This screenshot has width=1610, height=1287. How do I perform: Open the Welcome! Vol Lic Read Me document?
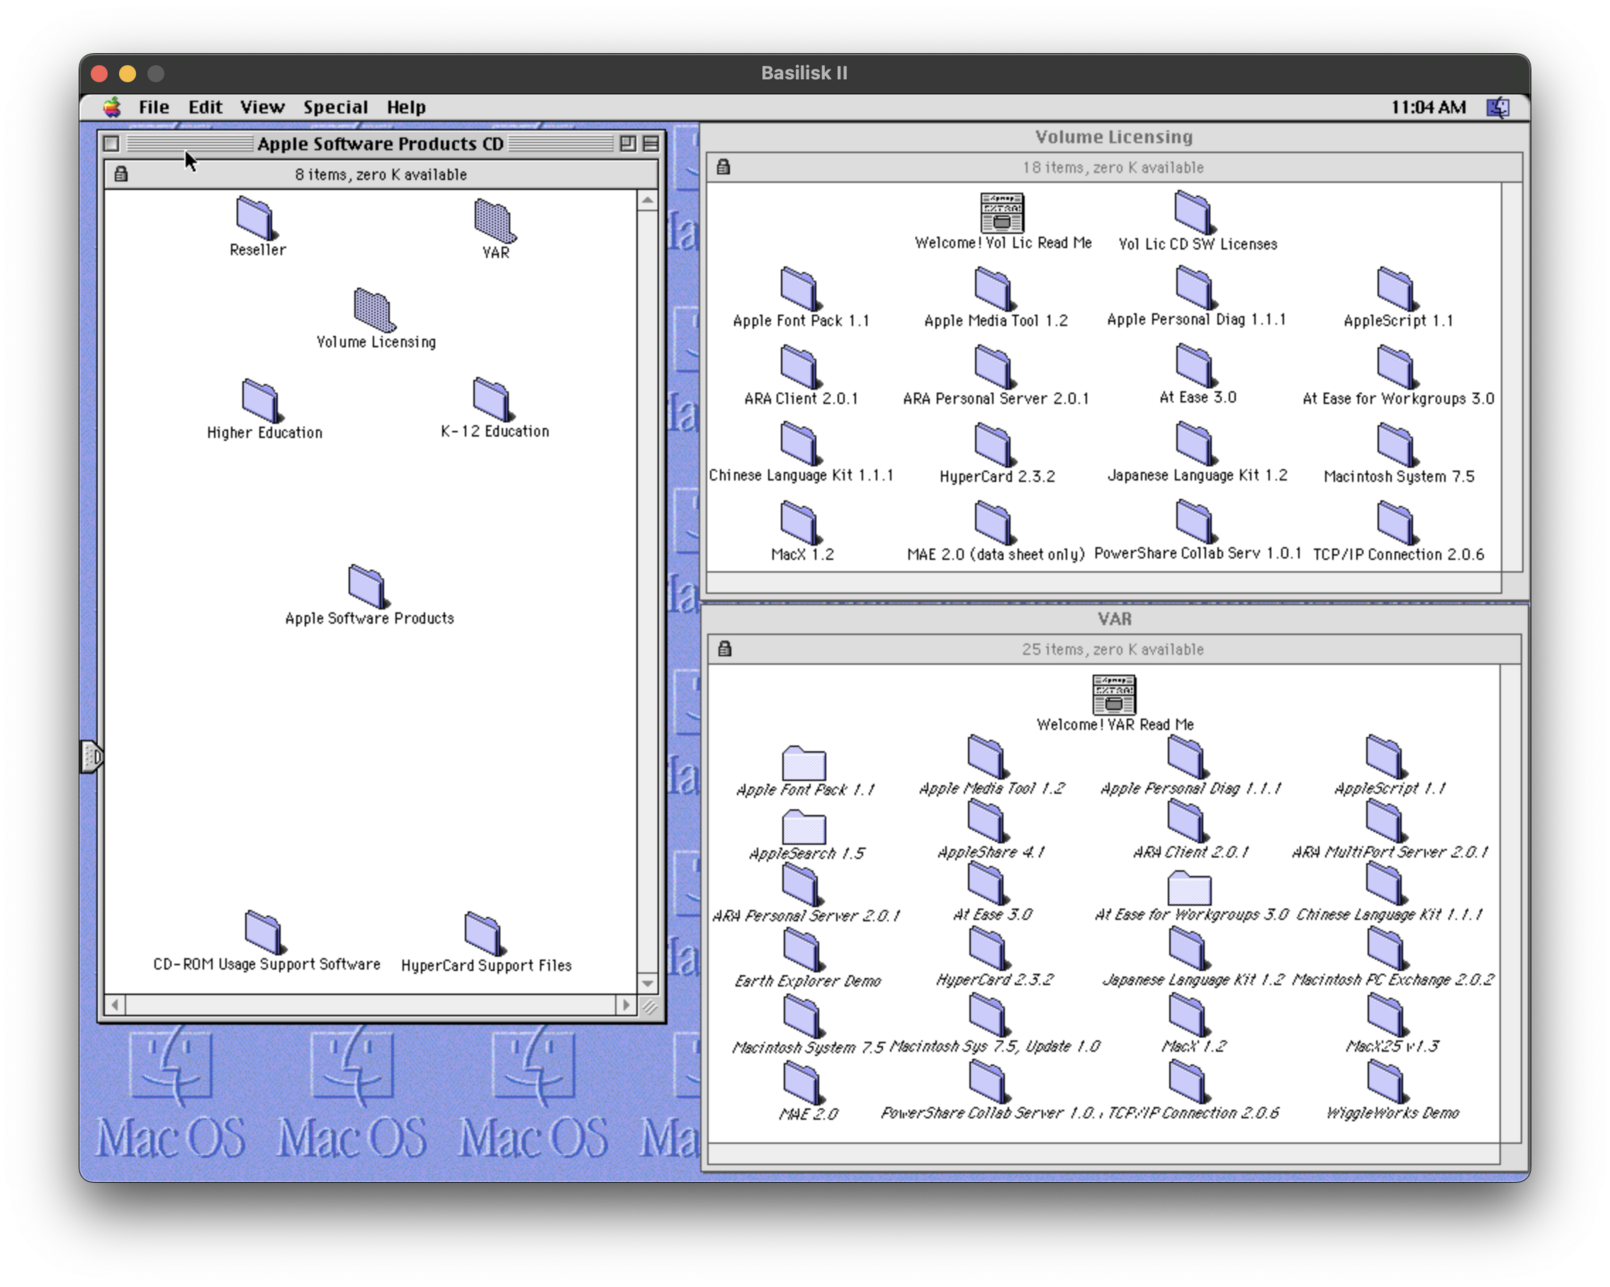pyautogui.click(x=1002, y=212)
